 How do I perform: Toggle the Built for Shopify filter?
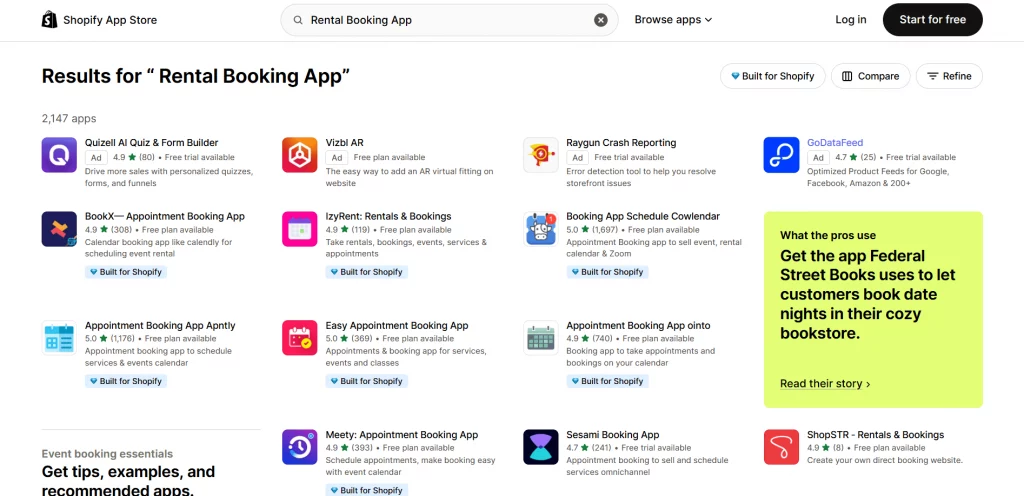click(x=773, y=76)
